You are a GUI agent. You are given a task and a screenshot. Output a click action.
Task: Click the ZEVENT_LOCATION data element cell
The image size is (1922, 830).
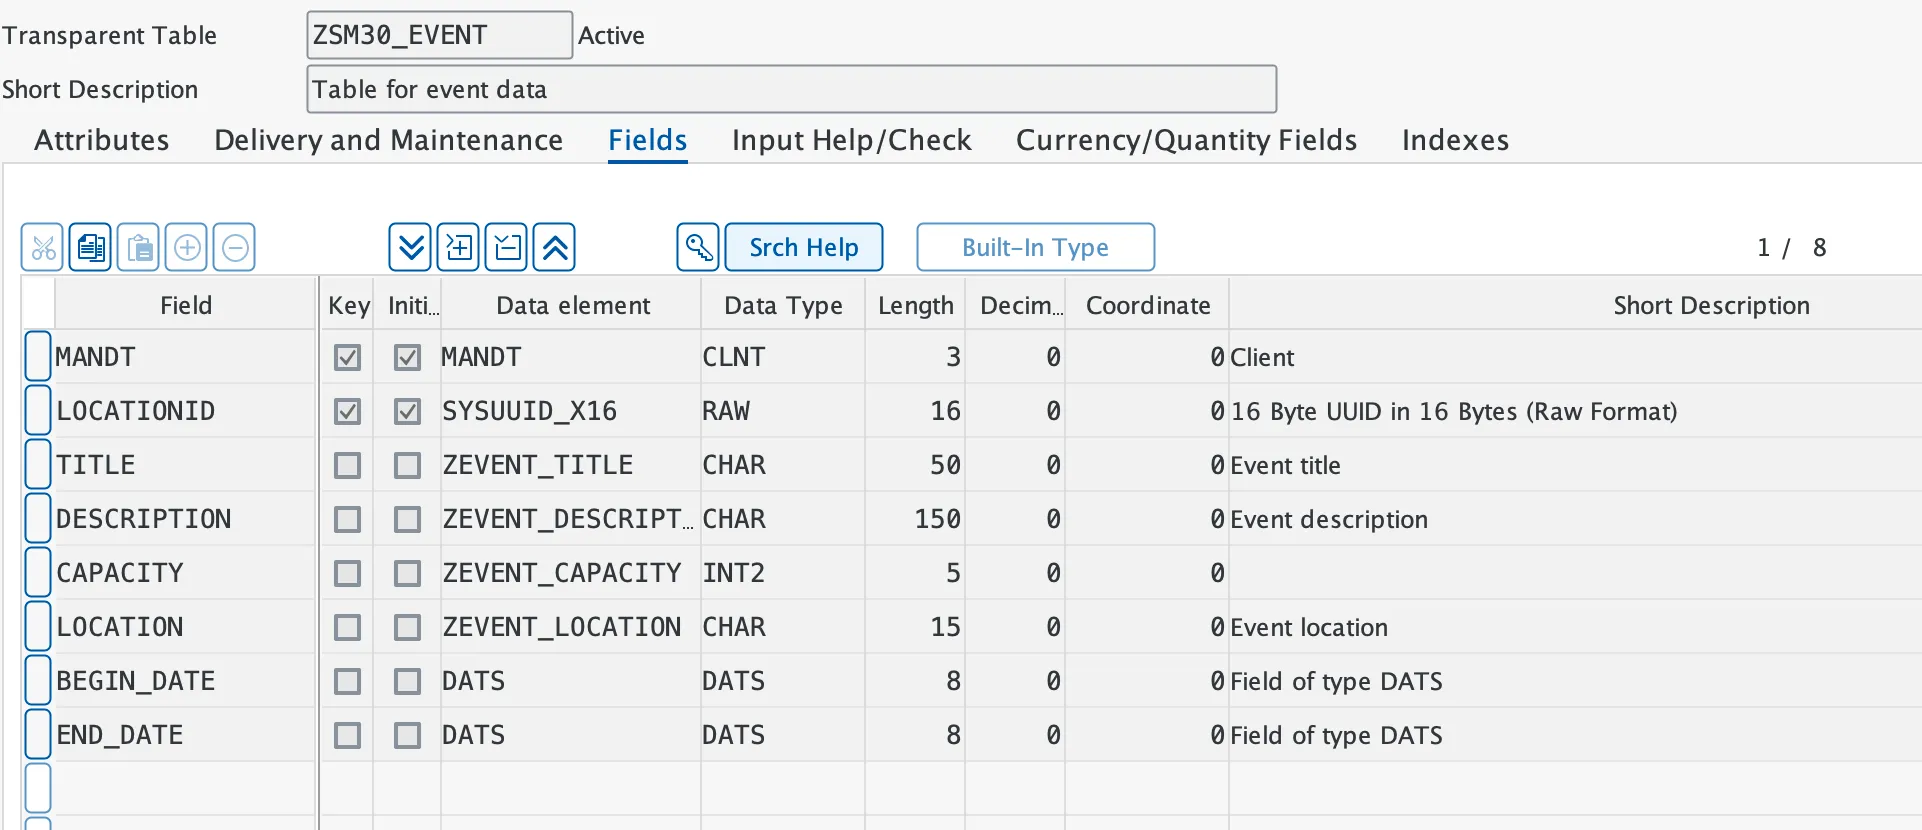(x=562, y=627)
